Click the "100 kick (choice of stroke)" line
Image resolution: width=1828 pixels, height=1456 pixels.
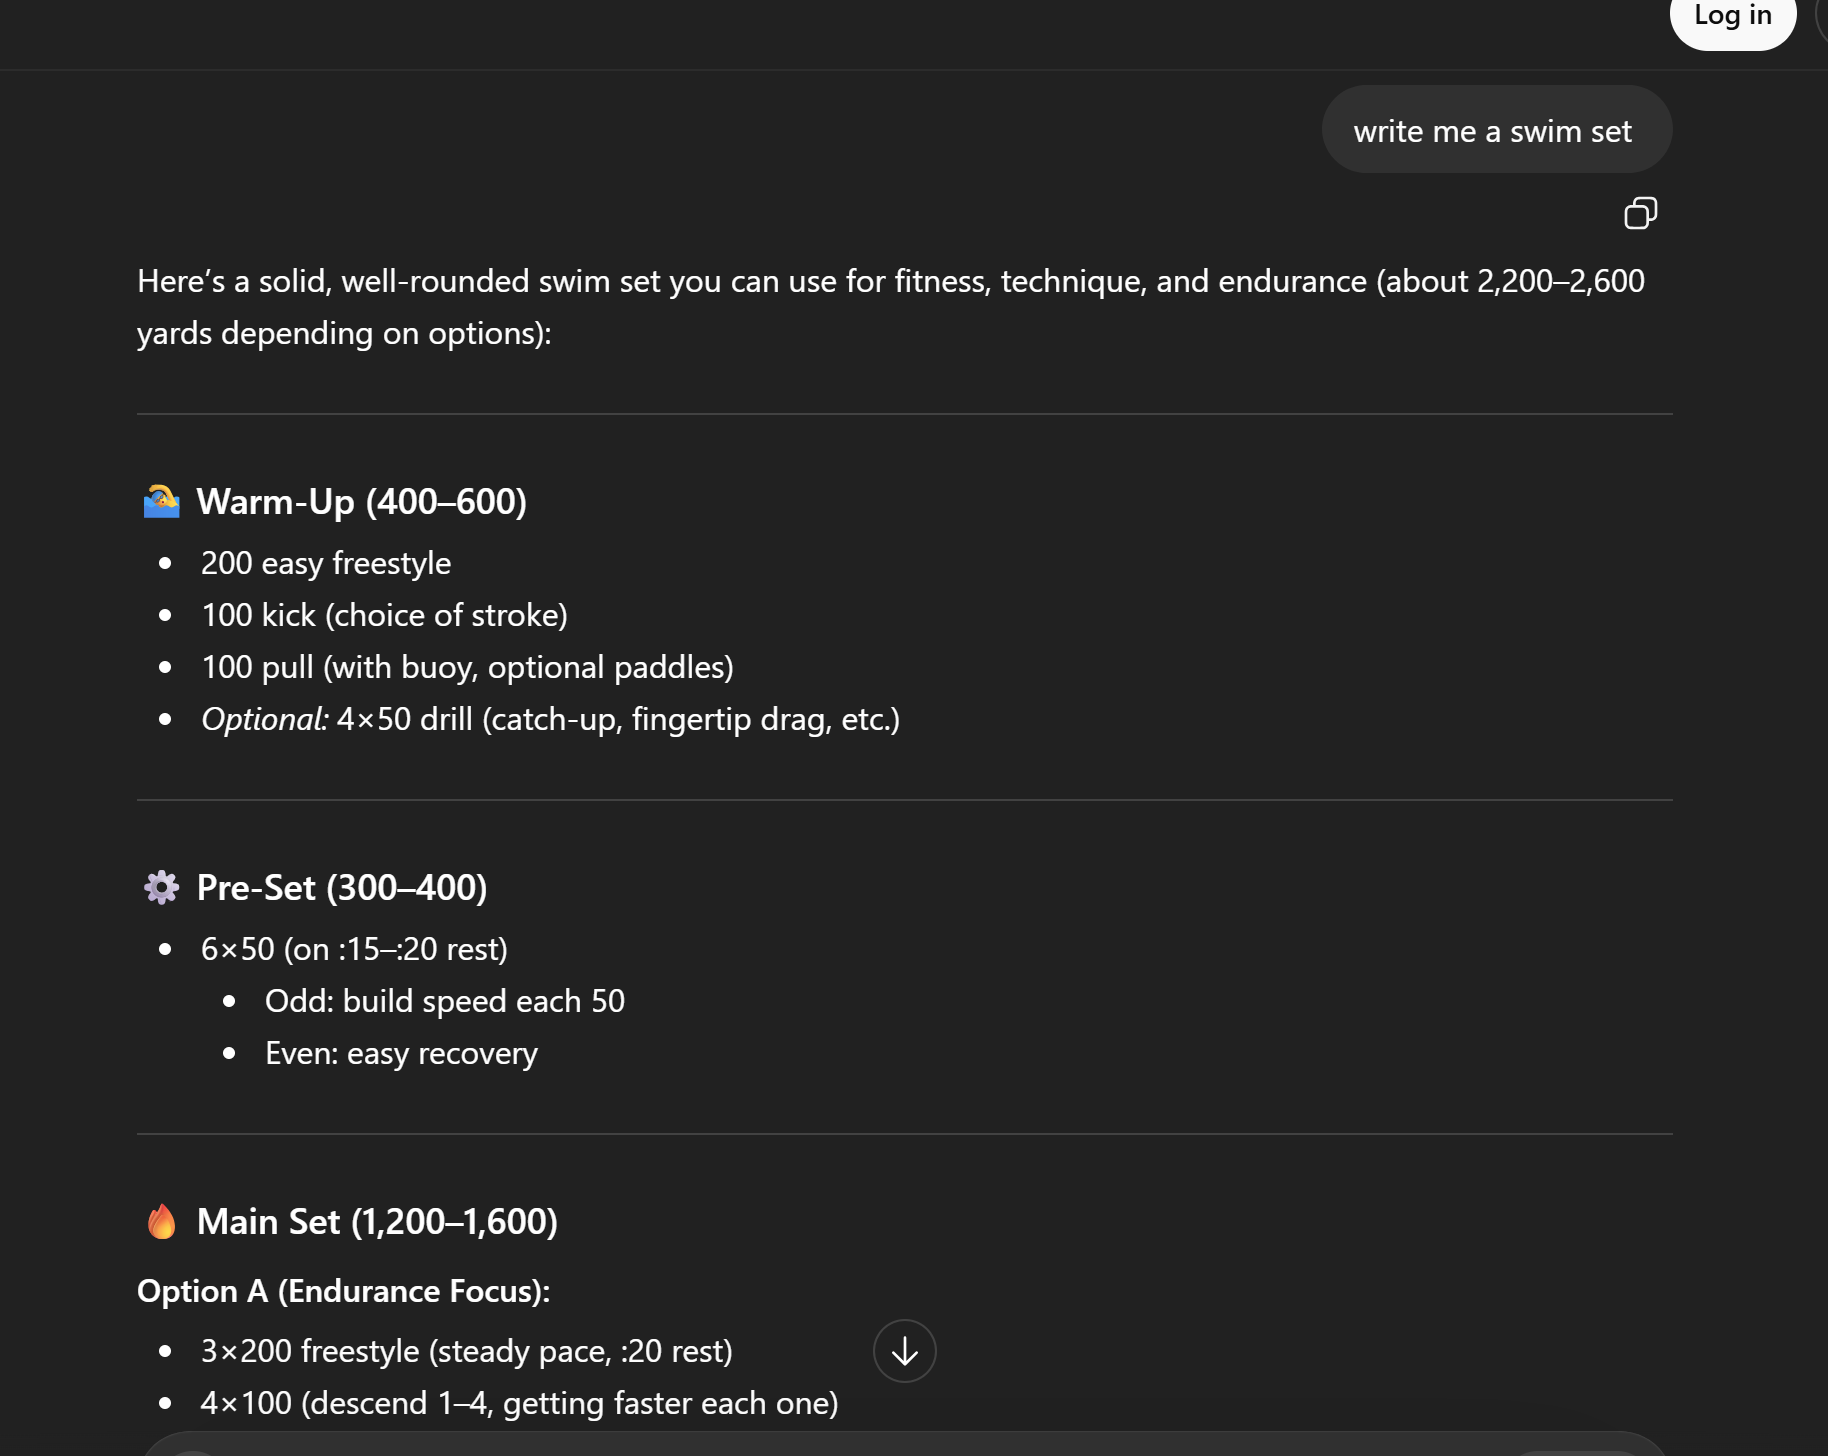tap(384, 615)
